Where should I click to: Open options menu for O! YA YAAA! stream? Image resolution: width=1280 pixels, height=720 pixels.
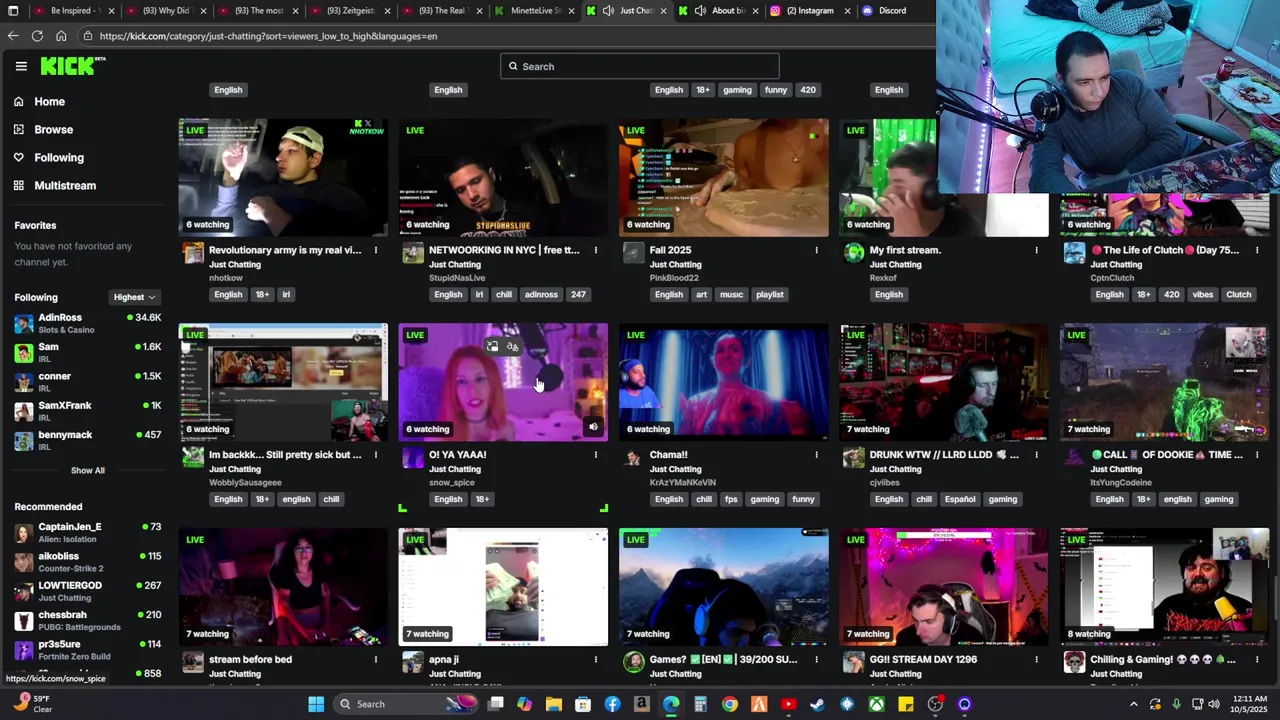tap(596, 455)
